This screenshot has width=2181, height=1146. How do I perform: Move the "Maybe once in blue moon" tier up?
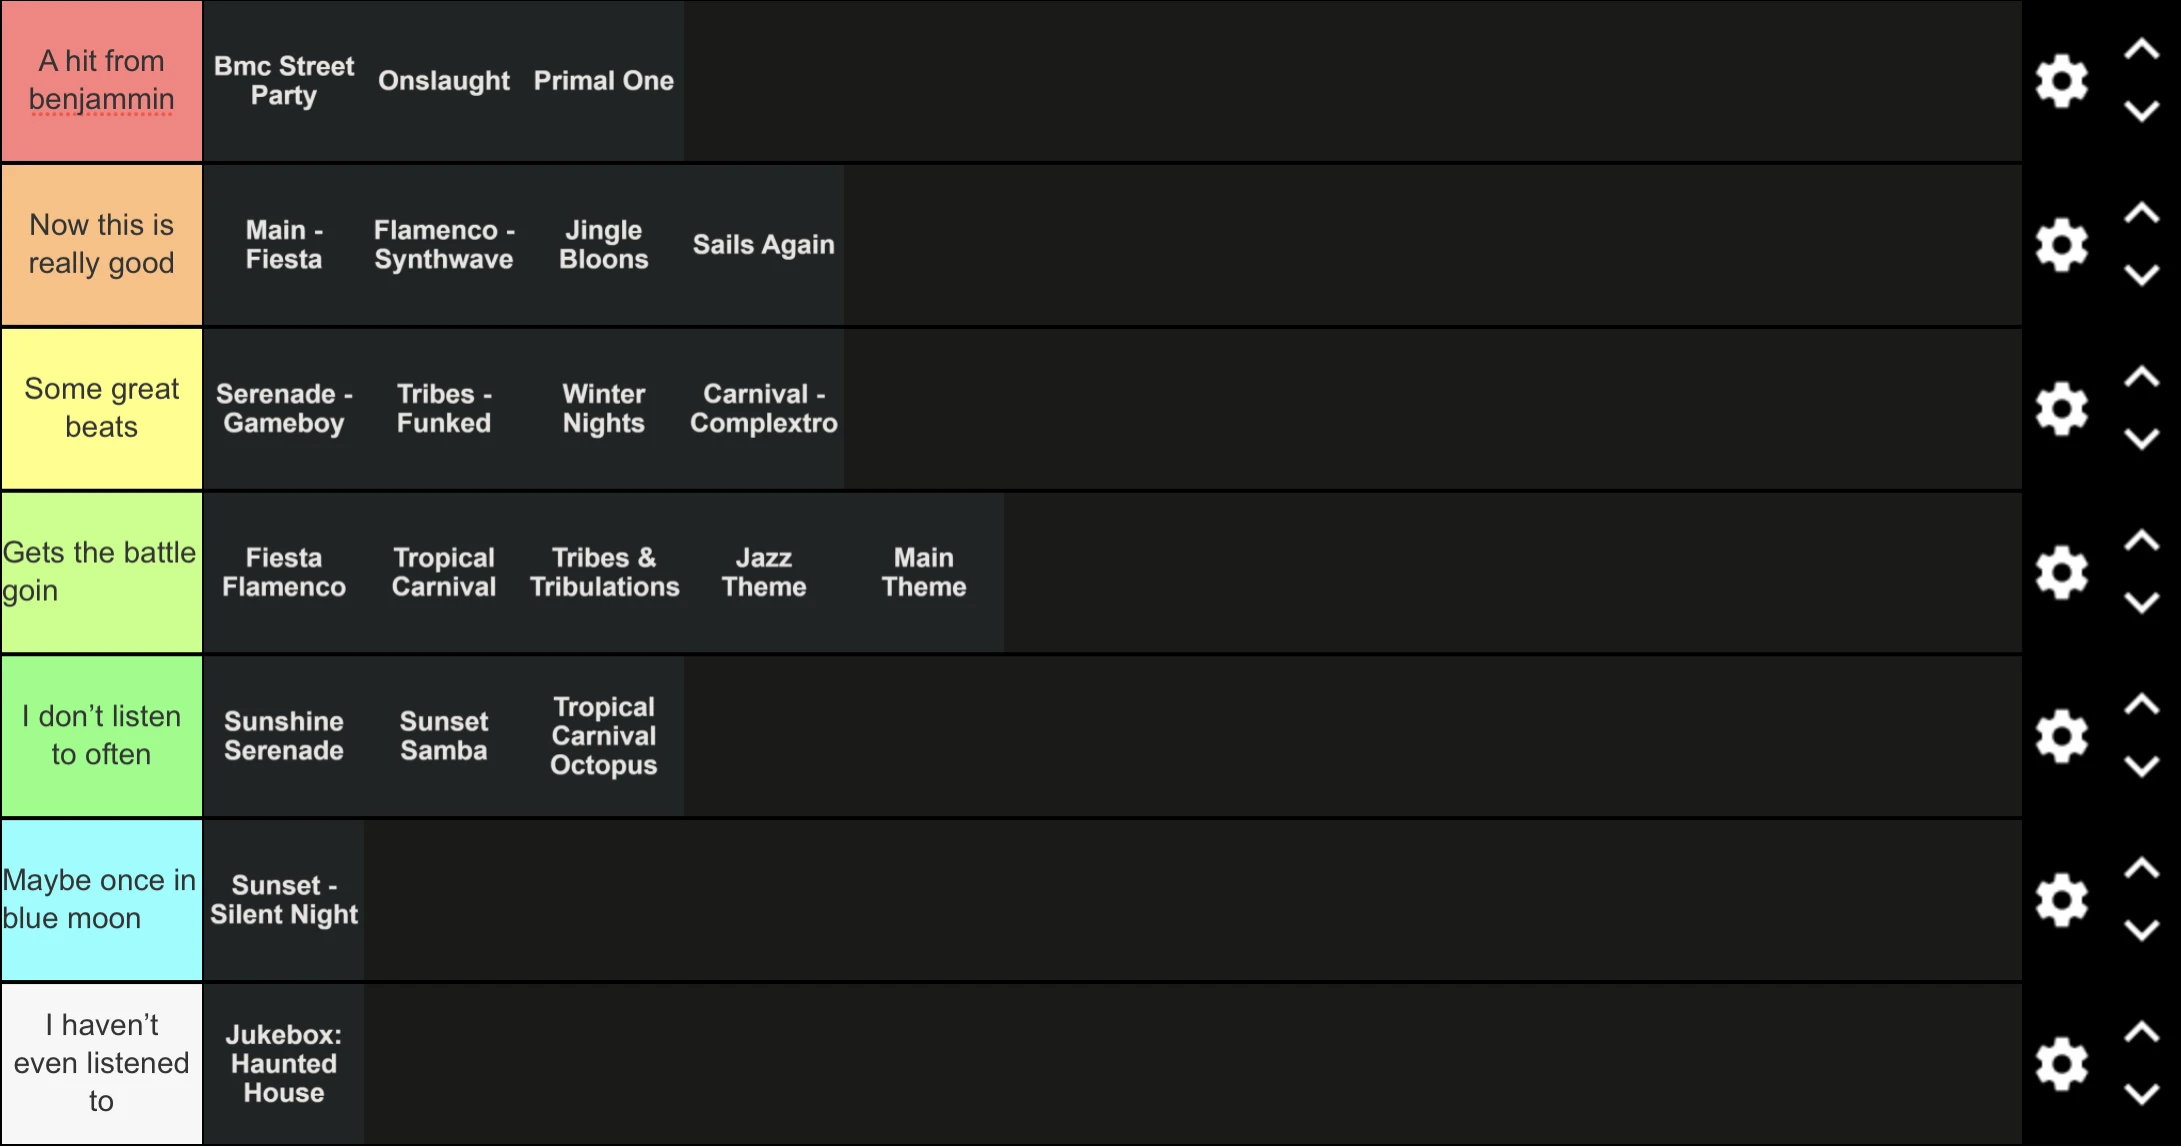2140,866
